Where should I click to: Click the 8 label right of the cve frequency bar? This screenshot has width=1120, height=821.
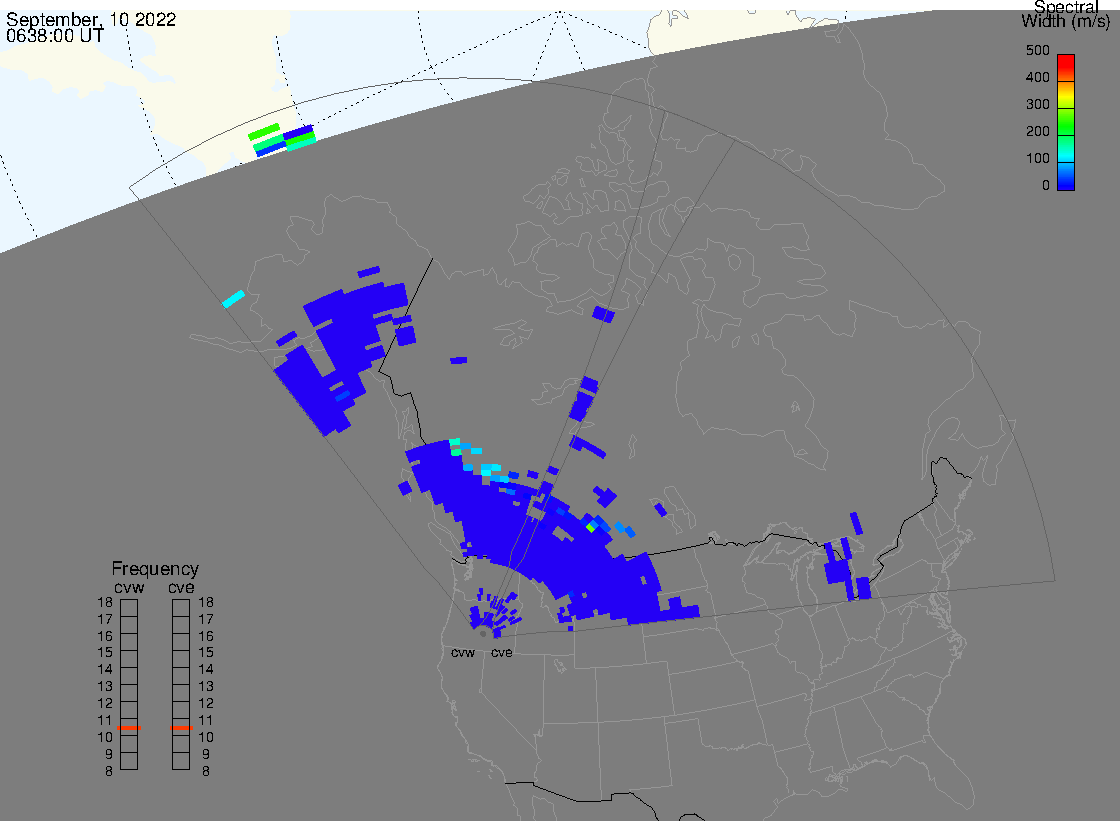point(206,771)
